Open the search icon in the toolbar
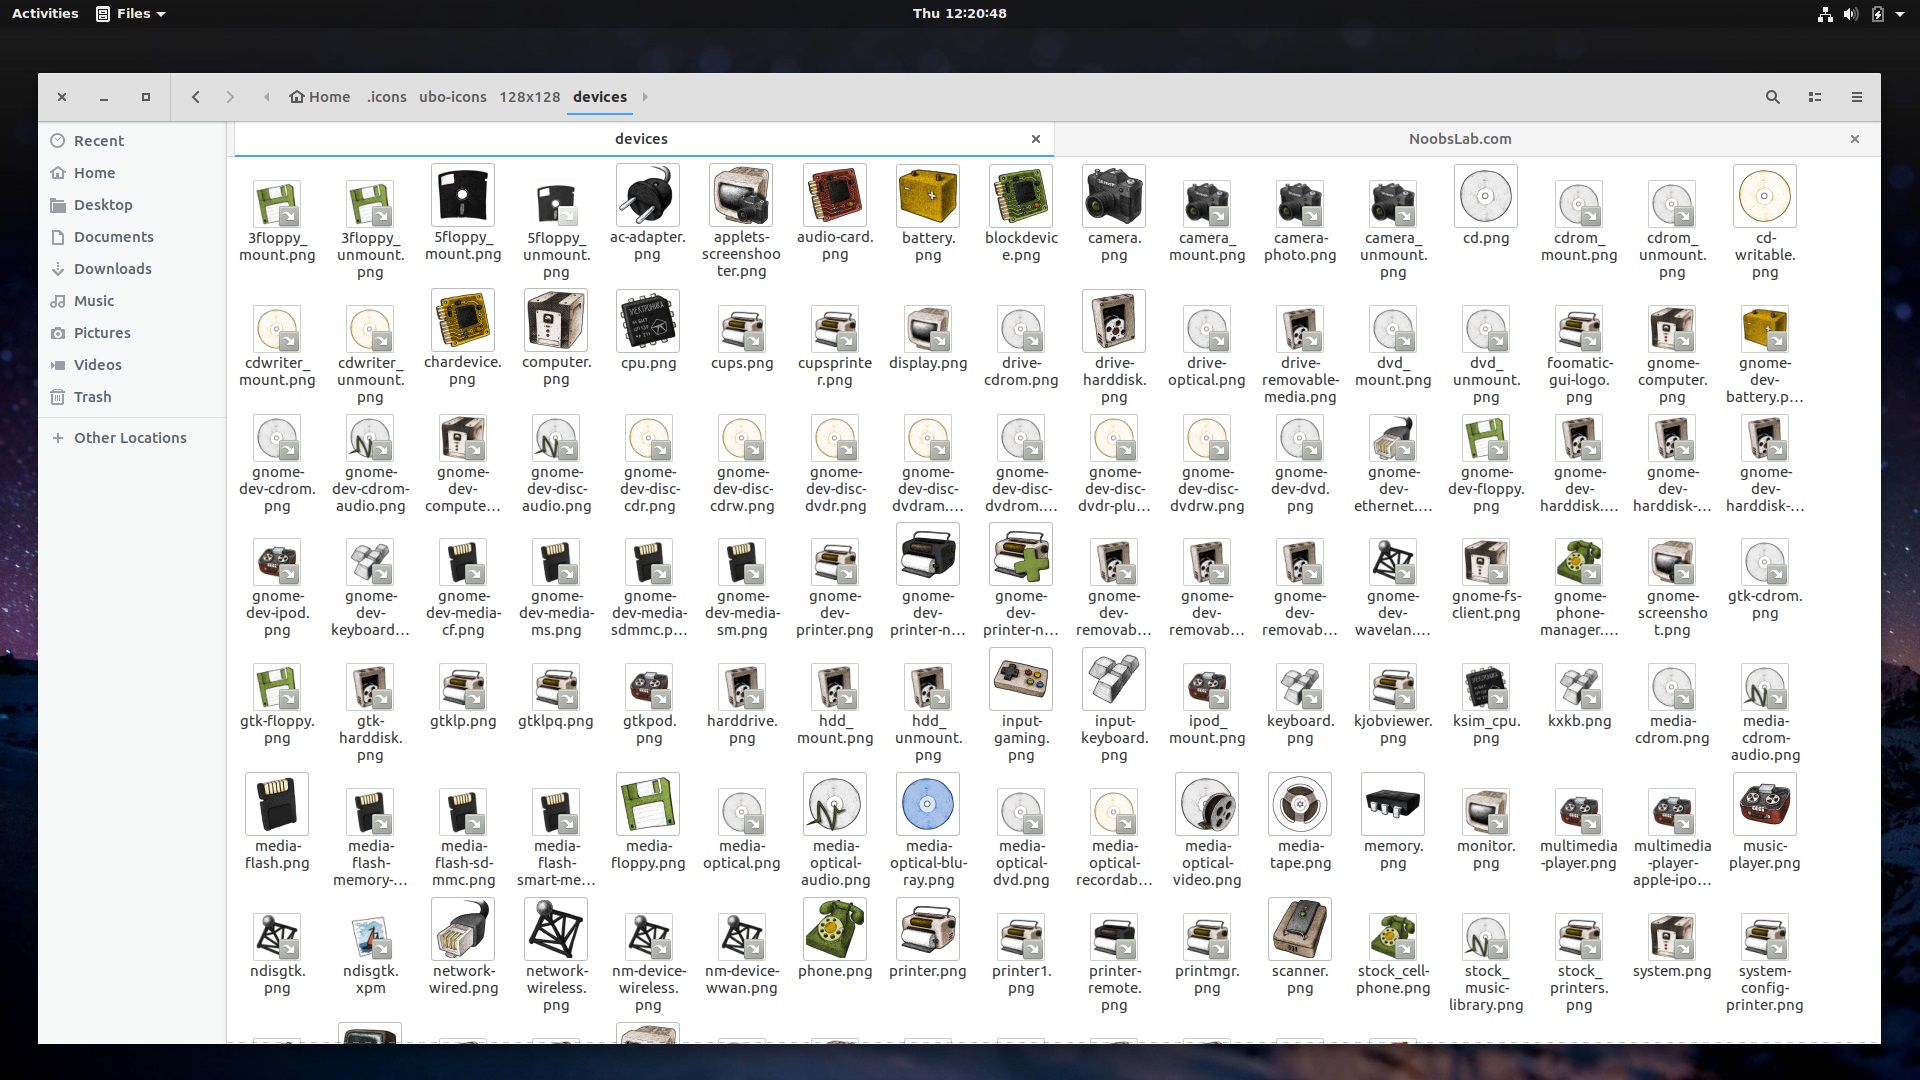Image resolution: width=1920 pixels, height=1080 pixels. tap(1772, 97)
